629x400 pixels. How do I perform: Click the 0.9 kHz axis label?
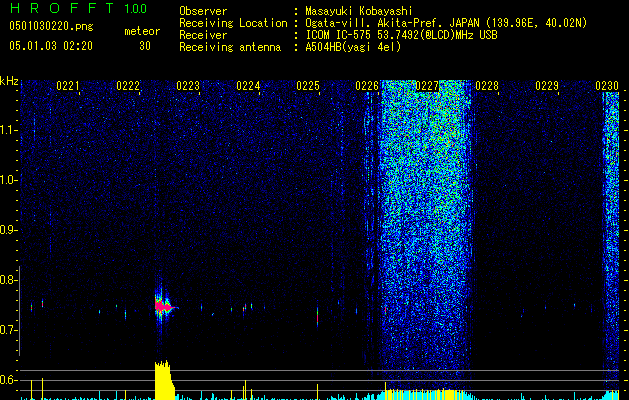pos(9,230)
